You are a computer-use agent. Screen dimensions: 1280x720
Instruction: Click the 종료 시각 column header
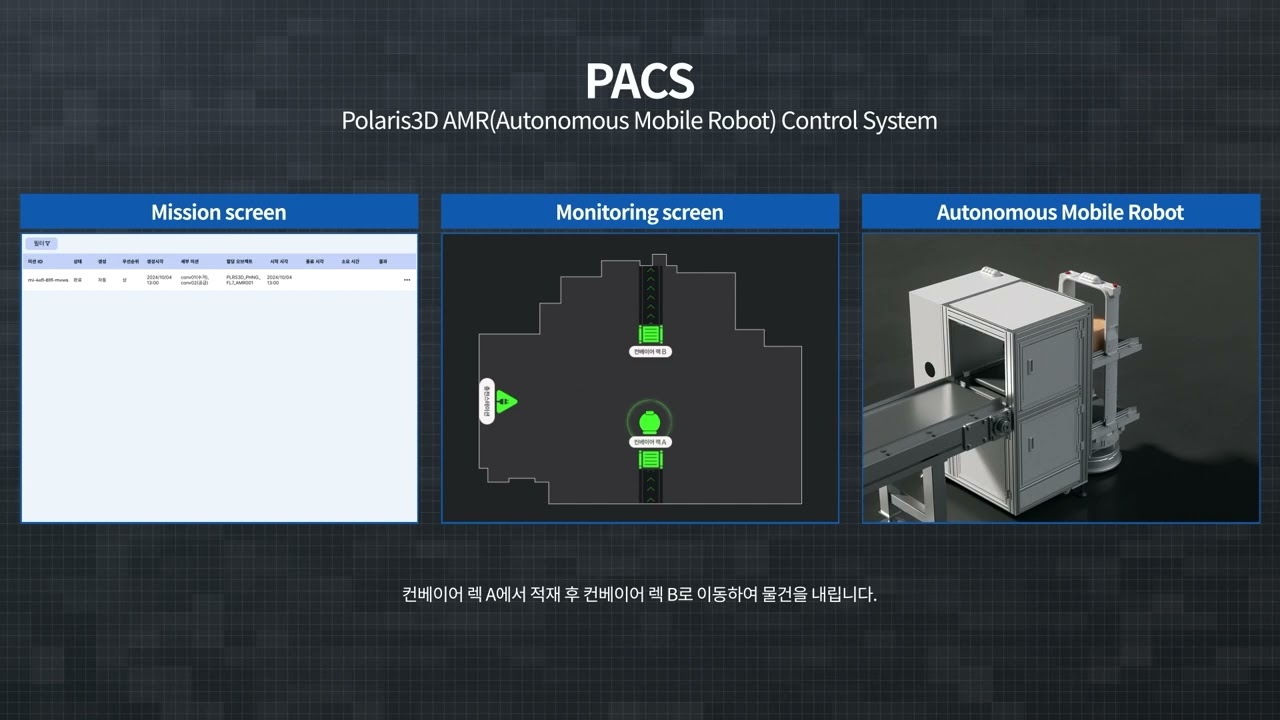coord(315,262)
